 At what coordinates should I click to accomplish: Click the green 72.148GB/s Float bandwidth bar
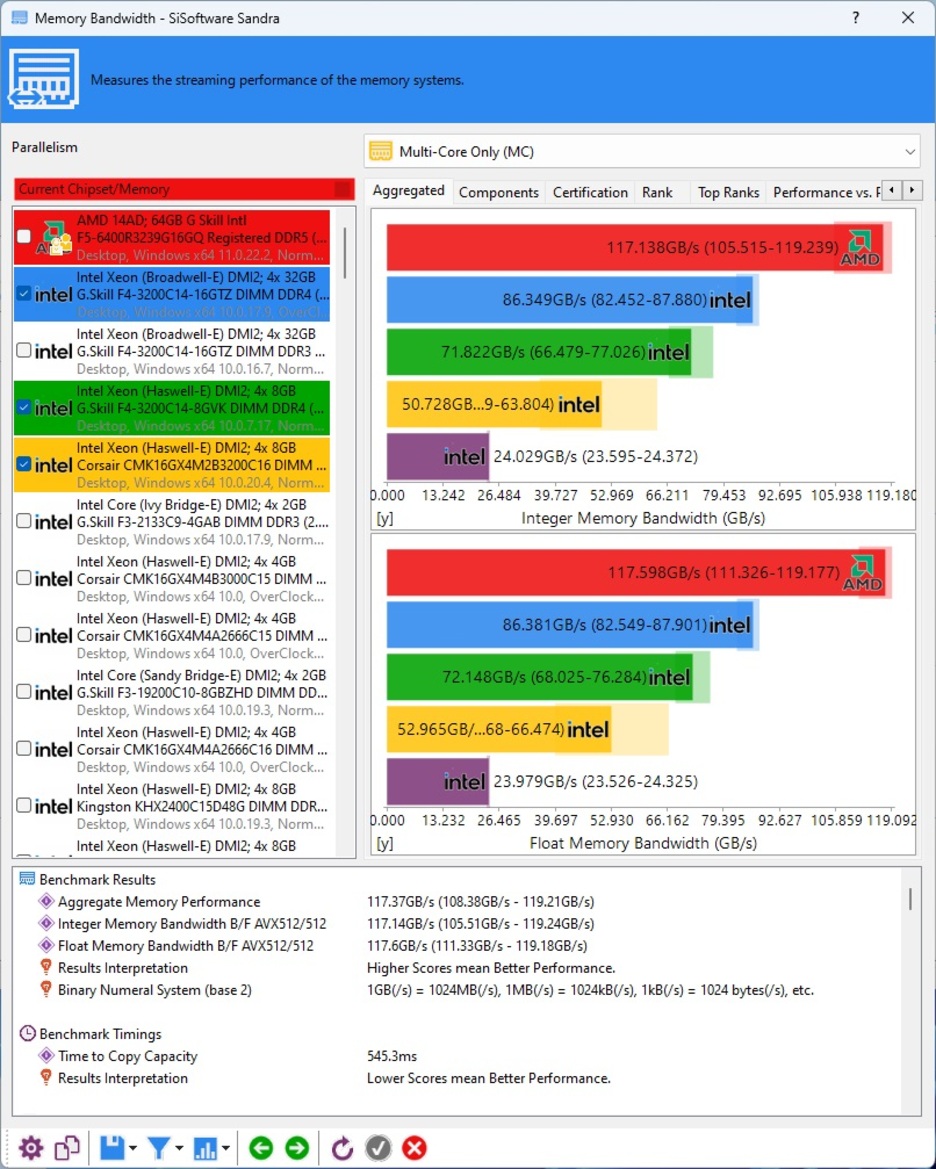point(539,677)
